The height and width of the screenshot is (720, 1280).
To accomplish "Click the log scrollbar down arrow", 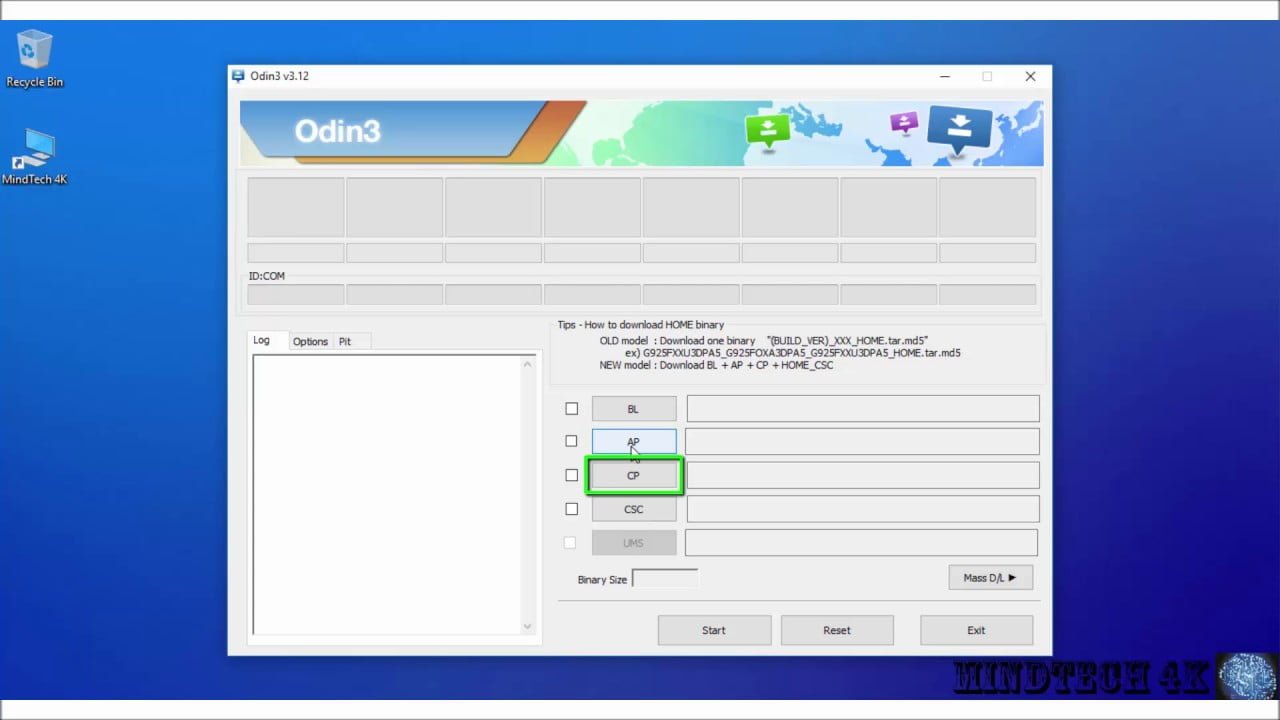I will pos(528,627).
